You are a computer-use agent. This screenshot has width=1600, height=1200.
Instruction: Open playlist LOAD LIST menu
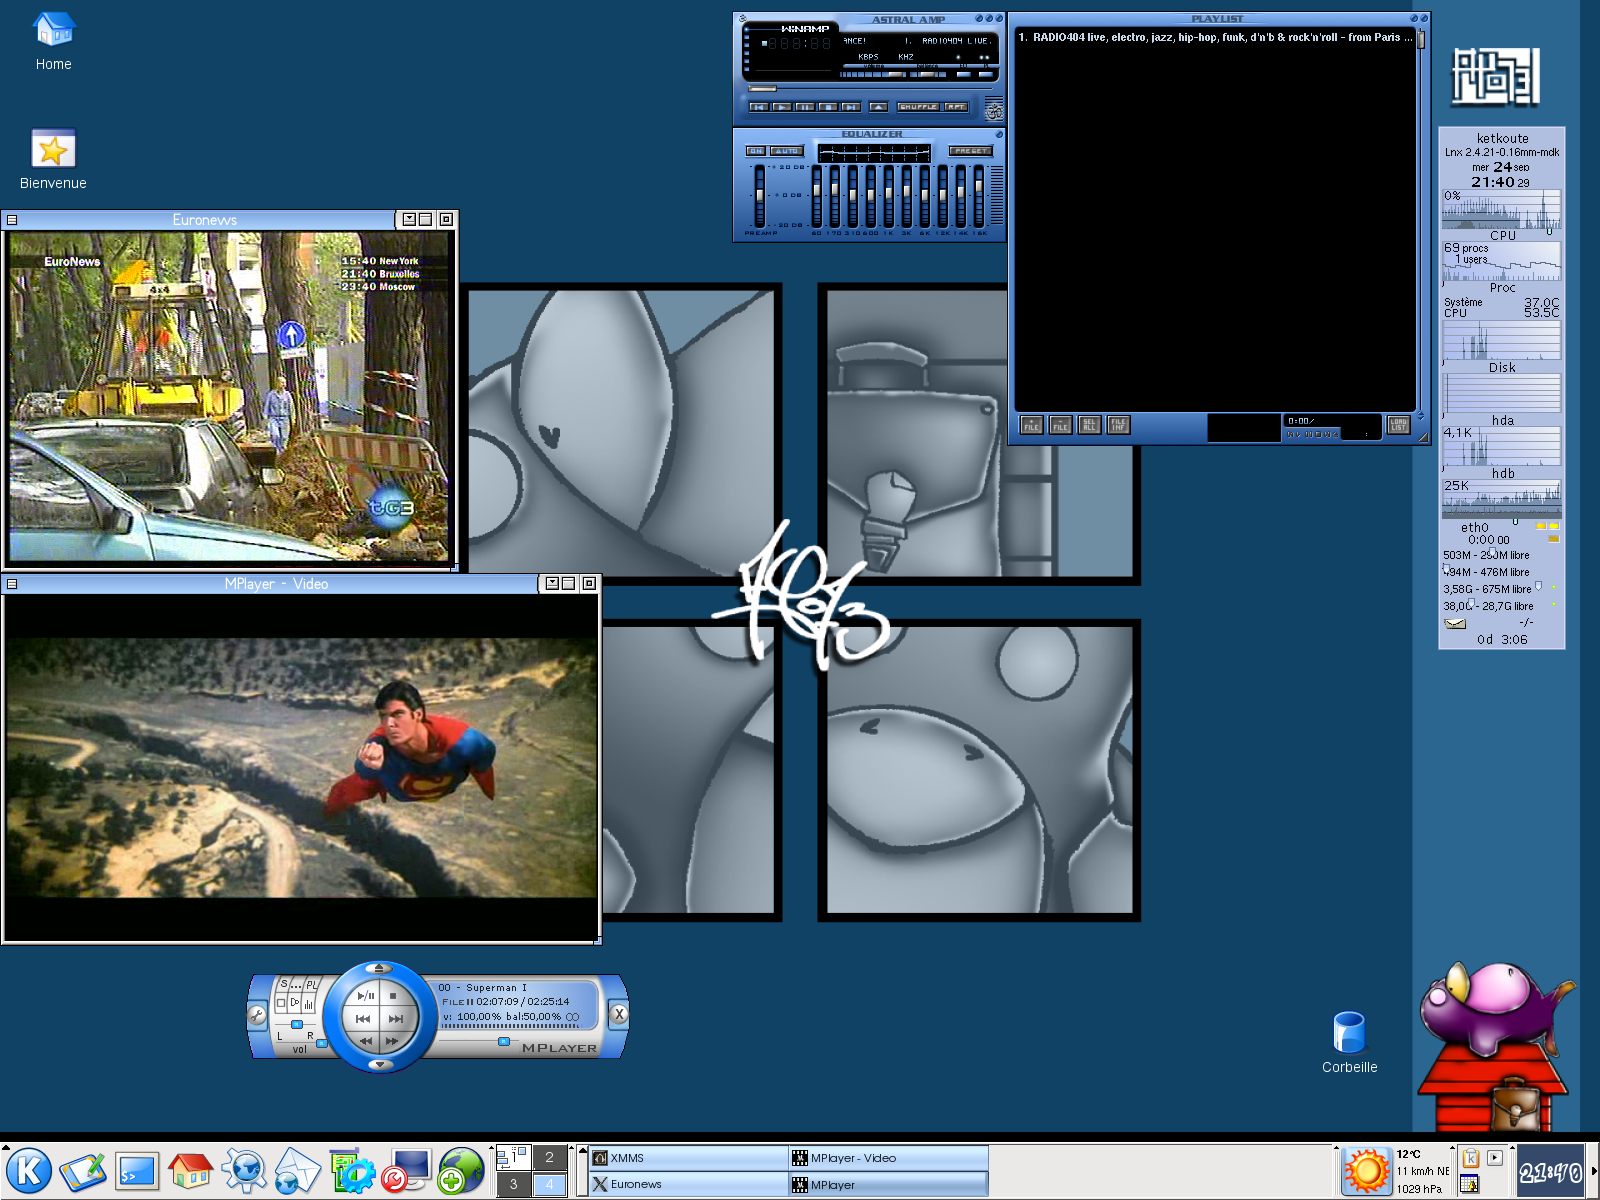point(1398,425)
